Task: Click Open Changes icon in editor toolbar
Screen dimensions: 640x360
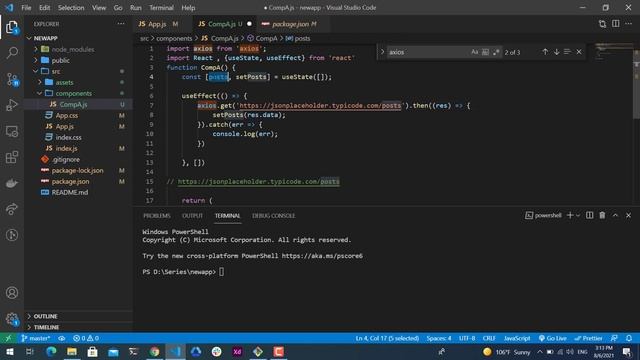Action: (602, 24)
